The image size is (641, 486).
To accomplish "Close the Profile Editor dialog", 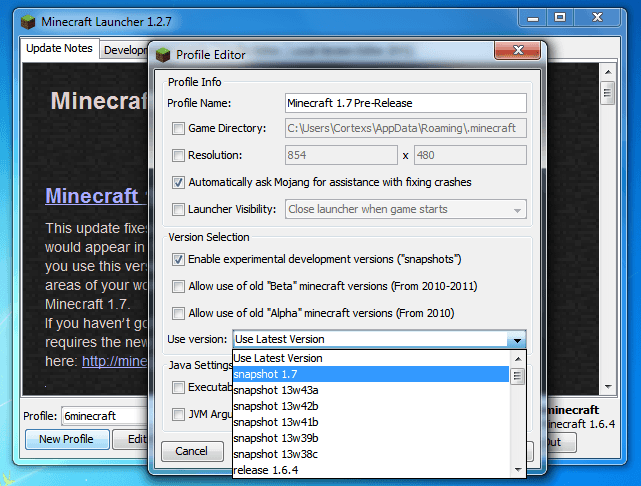I will click(518, 50).
